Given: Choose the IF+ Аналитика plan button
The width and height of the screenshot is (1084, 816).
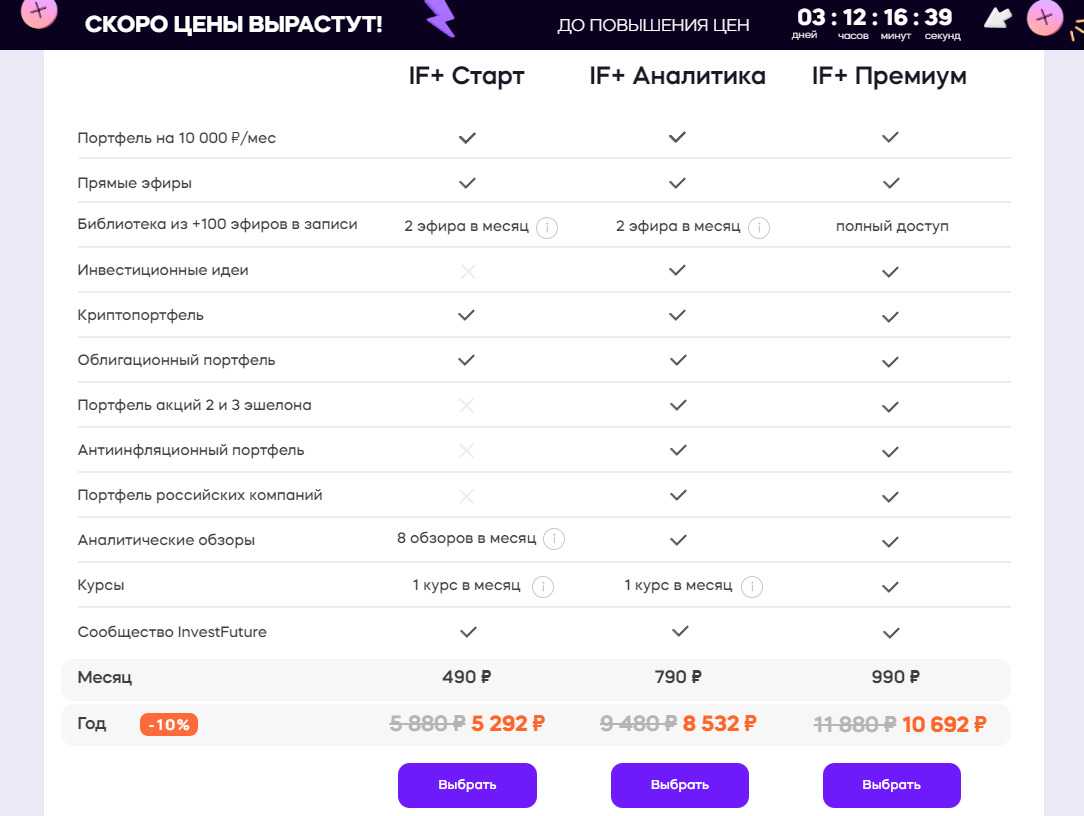Looking at the screenshot, I should pos(680,785).
